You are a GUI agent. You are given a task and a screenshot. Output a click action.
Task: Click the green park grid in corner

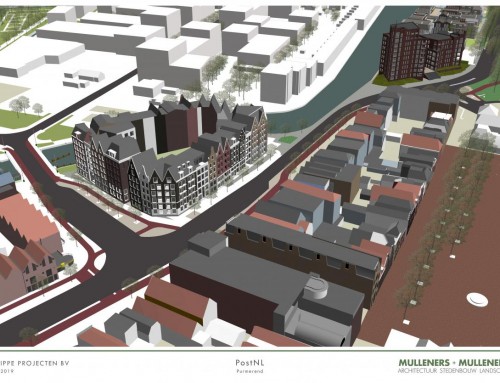[x=22, y=19]
